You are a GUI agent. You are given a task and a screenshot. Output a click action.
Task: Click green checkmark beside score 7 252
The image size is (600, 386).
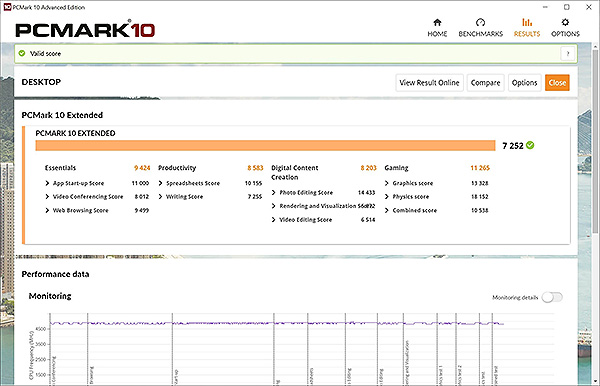click(530, 145)
